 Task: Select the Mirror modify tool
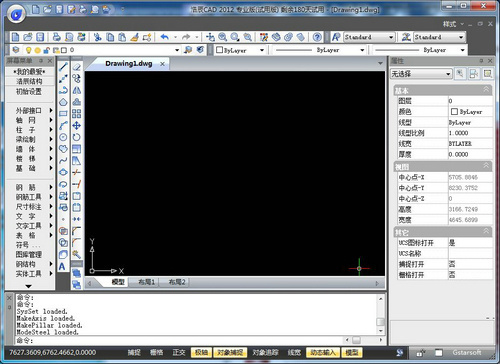click(x=77, y=90)
